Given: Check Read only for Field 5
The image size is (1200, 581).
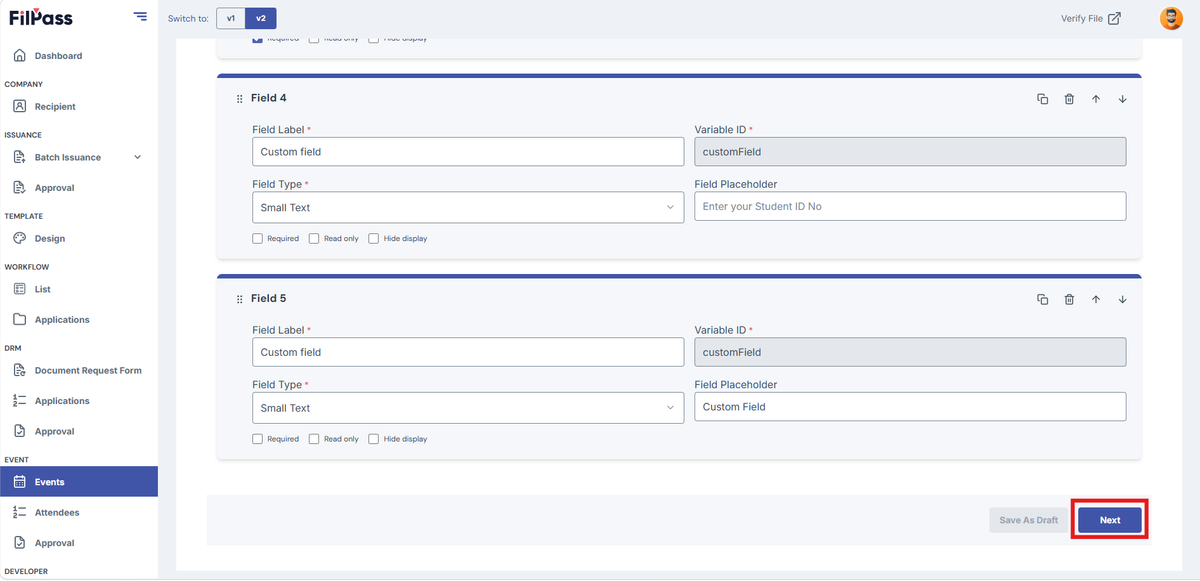Looking at the screenshot, I should [314, 439].
